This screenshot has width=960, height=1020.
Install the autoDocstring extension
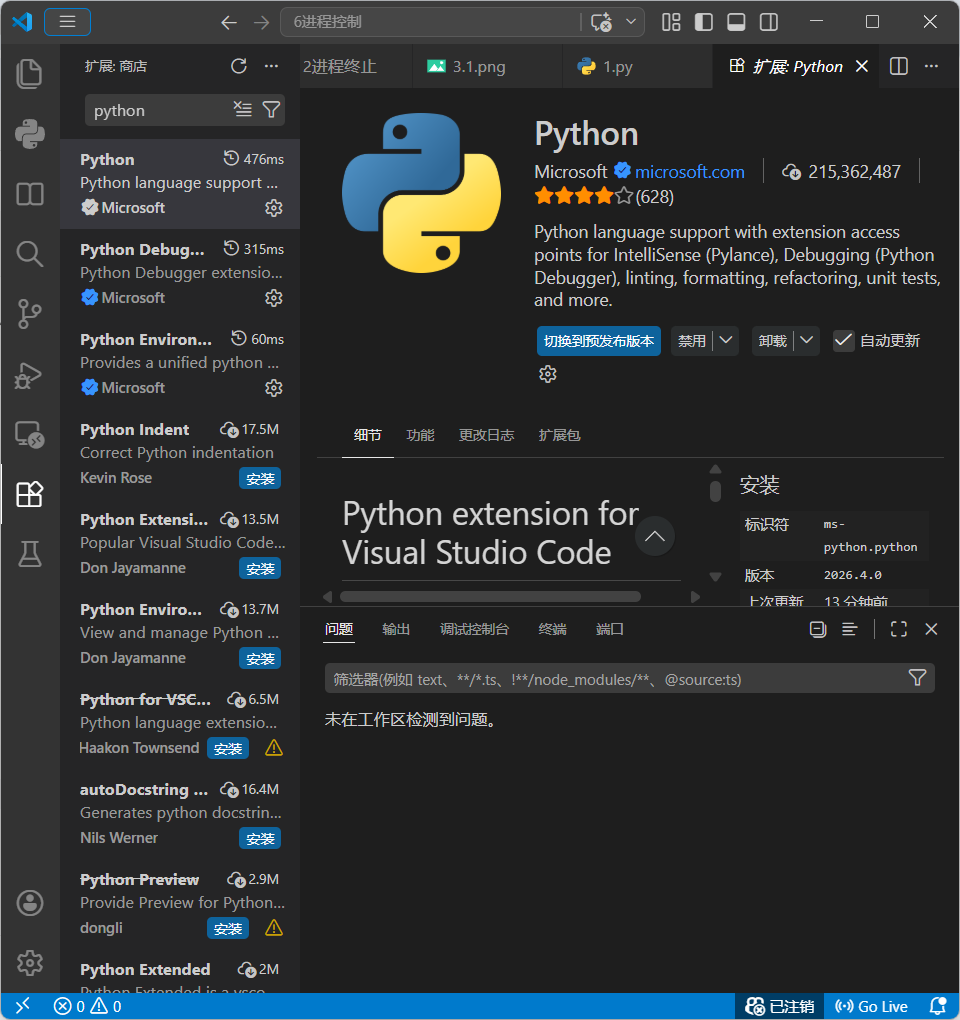pos(260,839)
